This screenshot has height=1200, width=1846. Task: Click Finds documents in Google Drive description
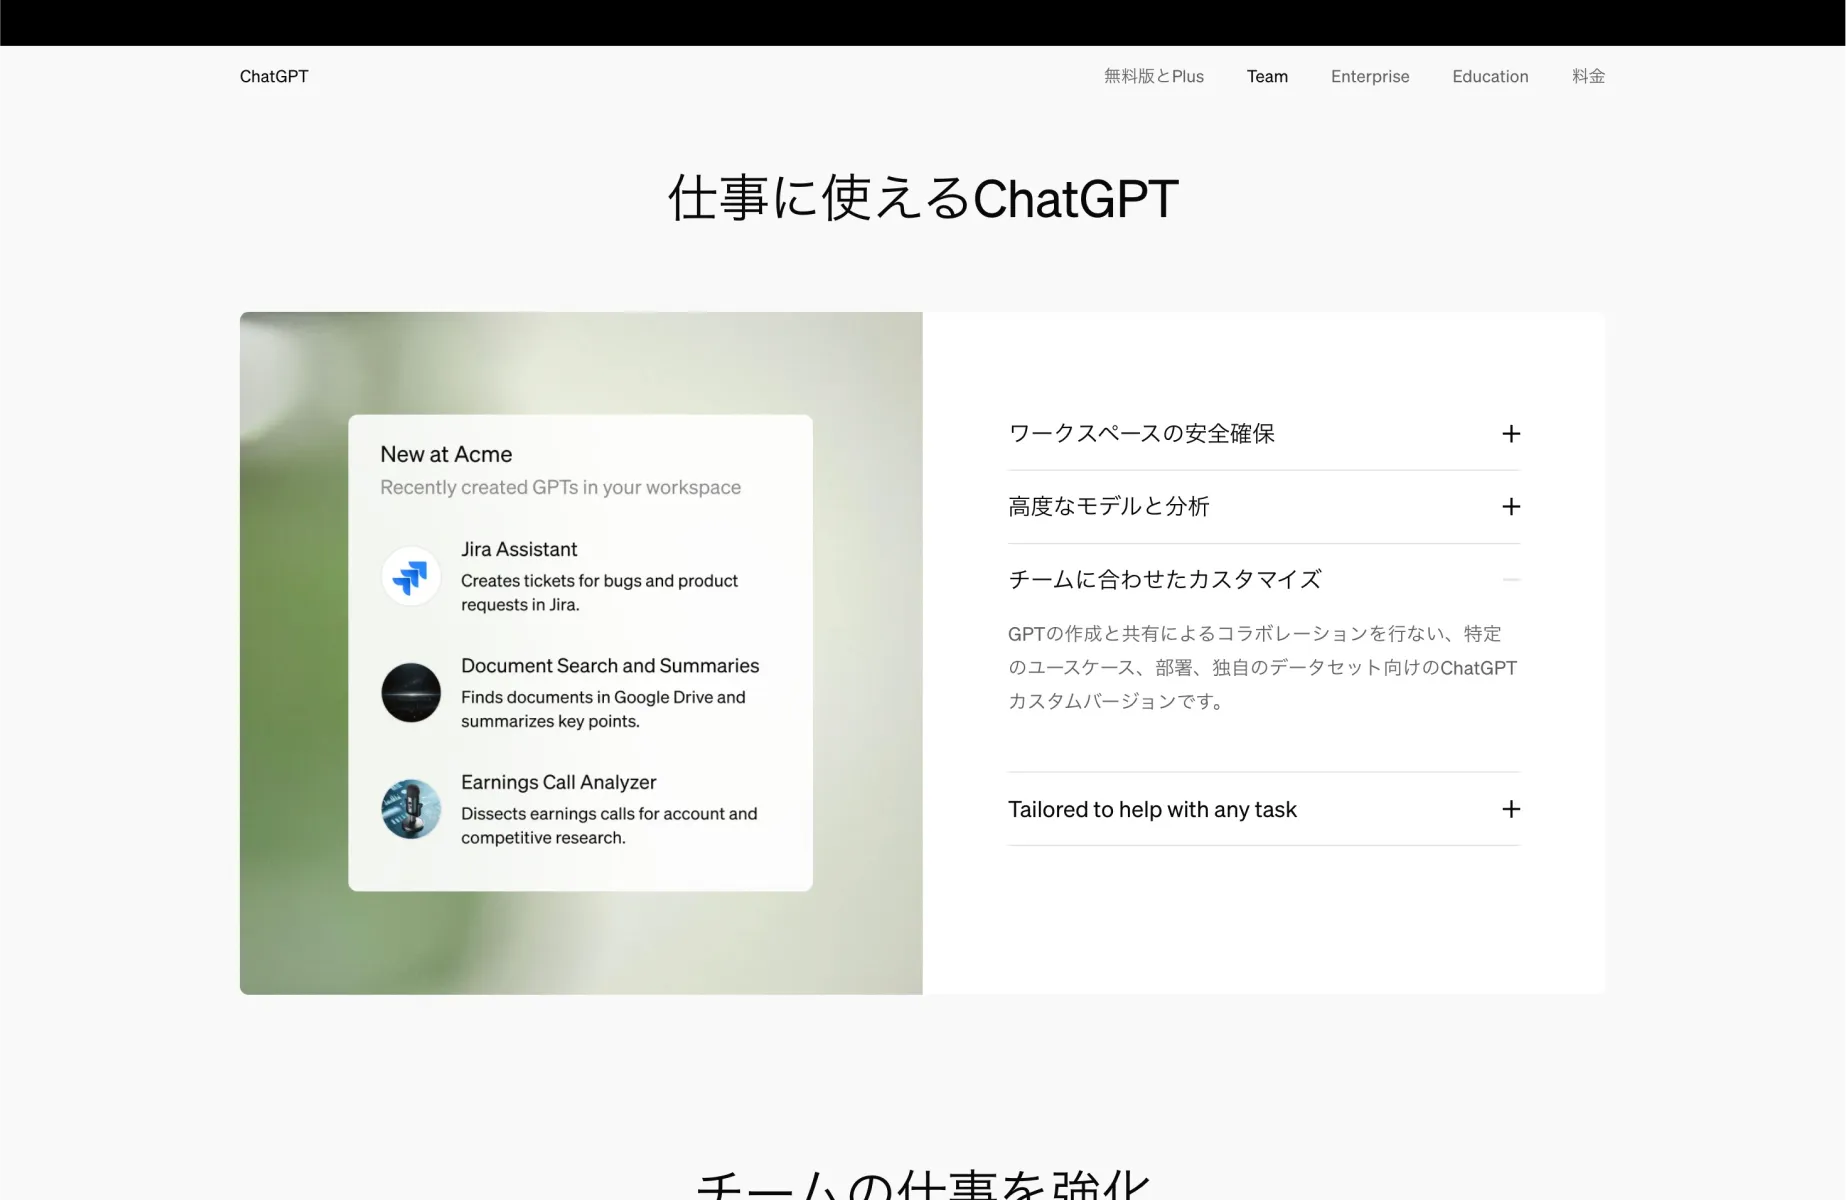pyautogui.click(x=603, y=709)
